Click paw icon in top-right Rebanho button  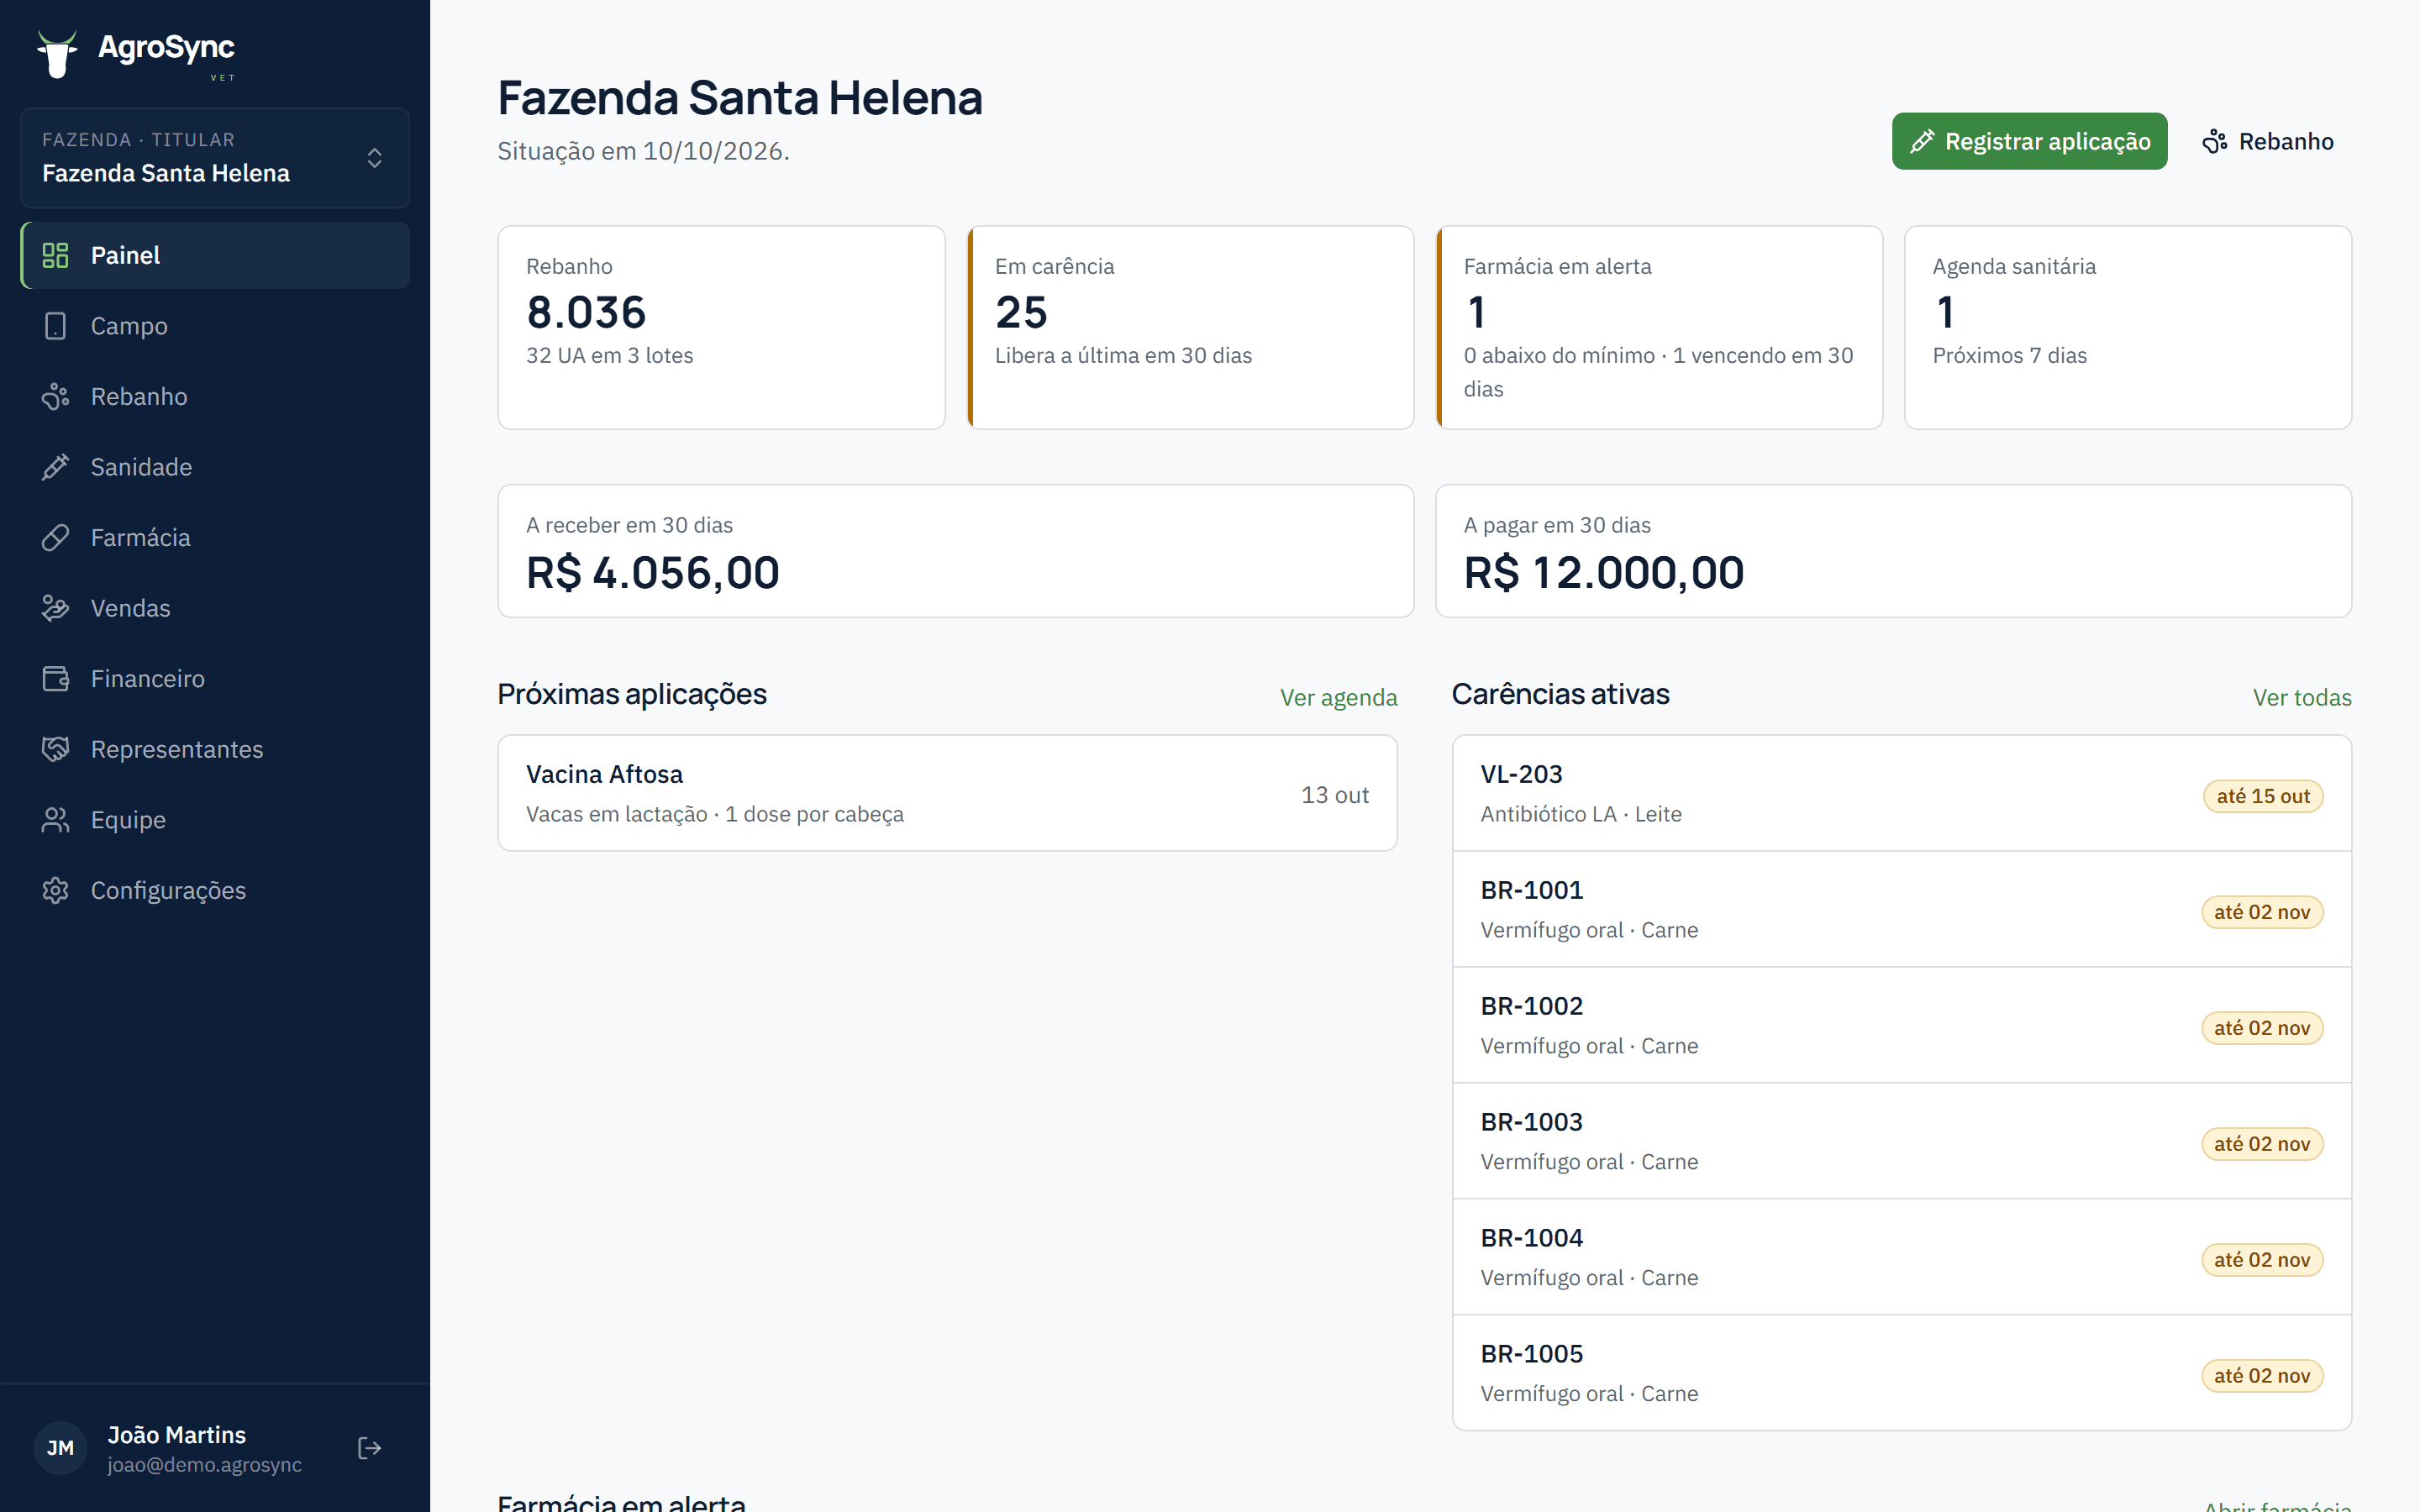[x=2215, y=141]
